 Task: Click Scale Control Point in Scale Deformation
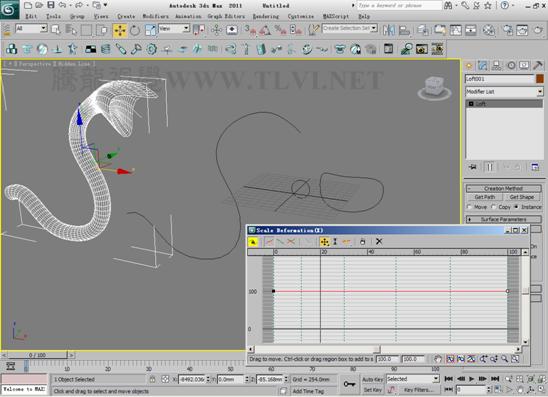335,241
